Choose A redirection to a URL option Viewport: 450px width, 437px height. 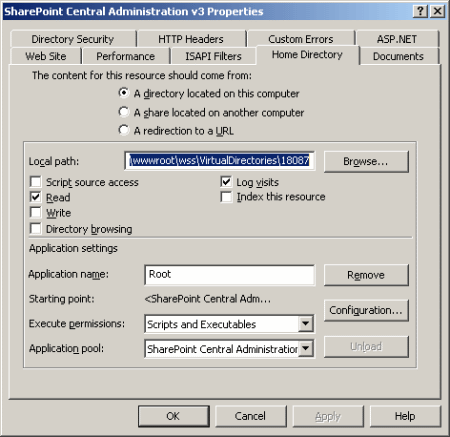point(124,130)
